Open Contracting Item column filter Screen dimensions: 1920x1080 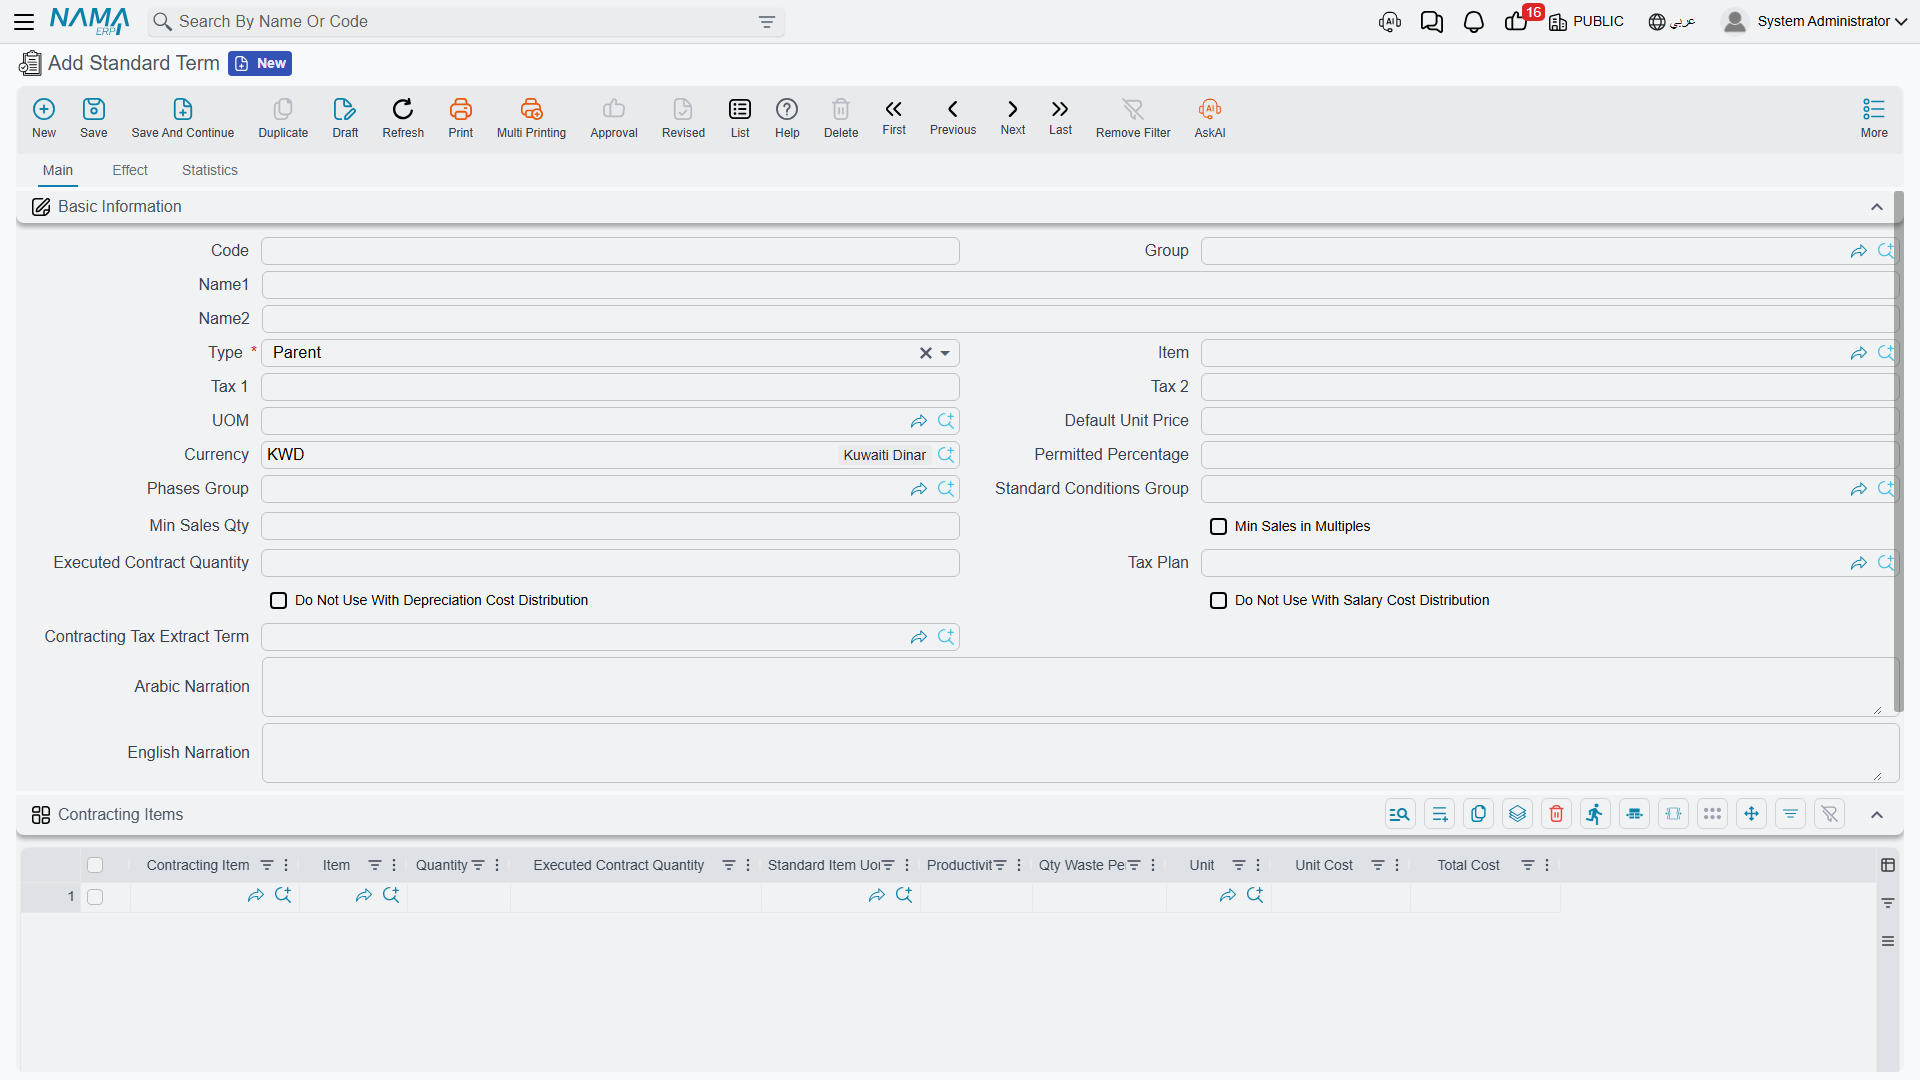point(267,865)
